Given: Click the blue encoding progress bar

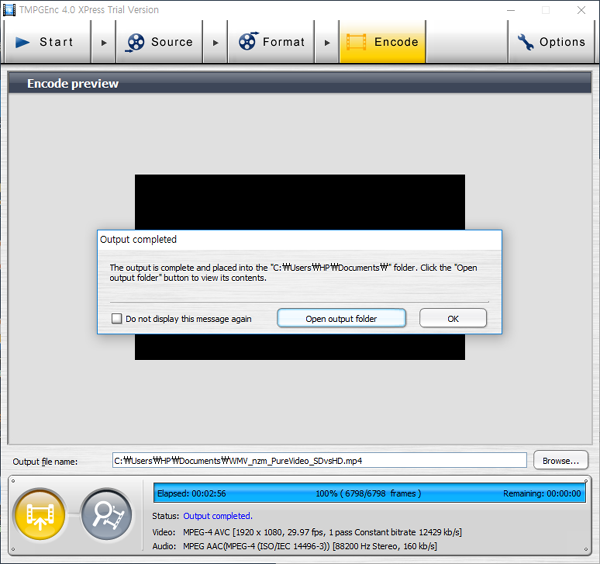Looking at the screenshot, I should tap(369, 493).
